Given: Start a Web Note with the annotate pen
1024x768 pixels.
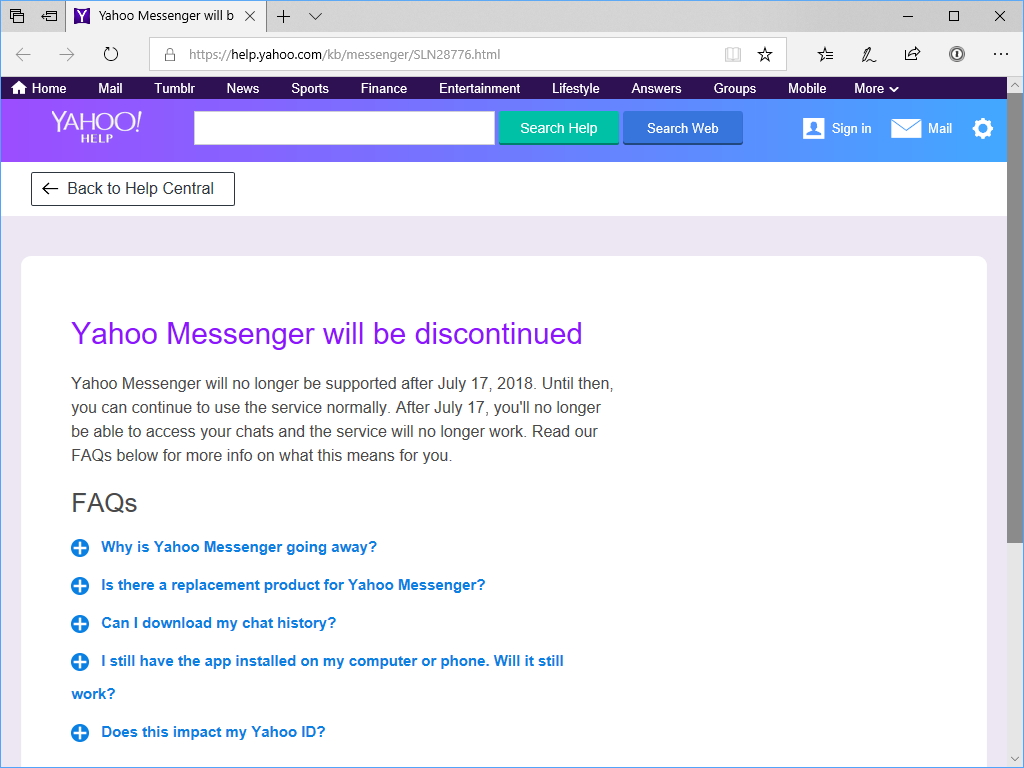Looking at the screenshot, I should click(868, 55).
